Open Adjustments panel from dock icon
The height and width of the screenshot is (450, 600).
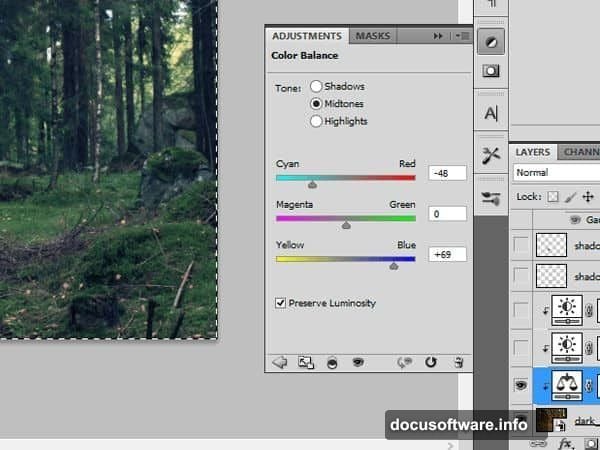(491, 42)
